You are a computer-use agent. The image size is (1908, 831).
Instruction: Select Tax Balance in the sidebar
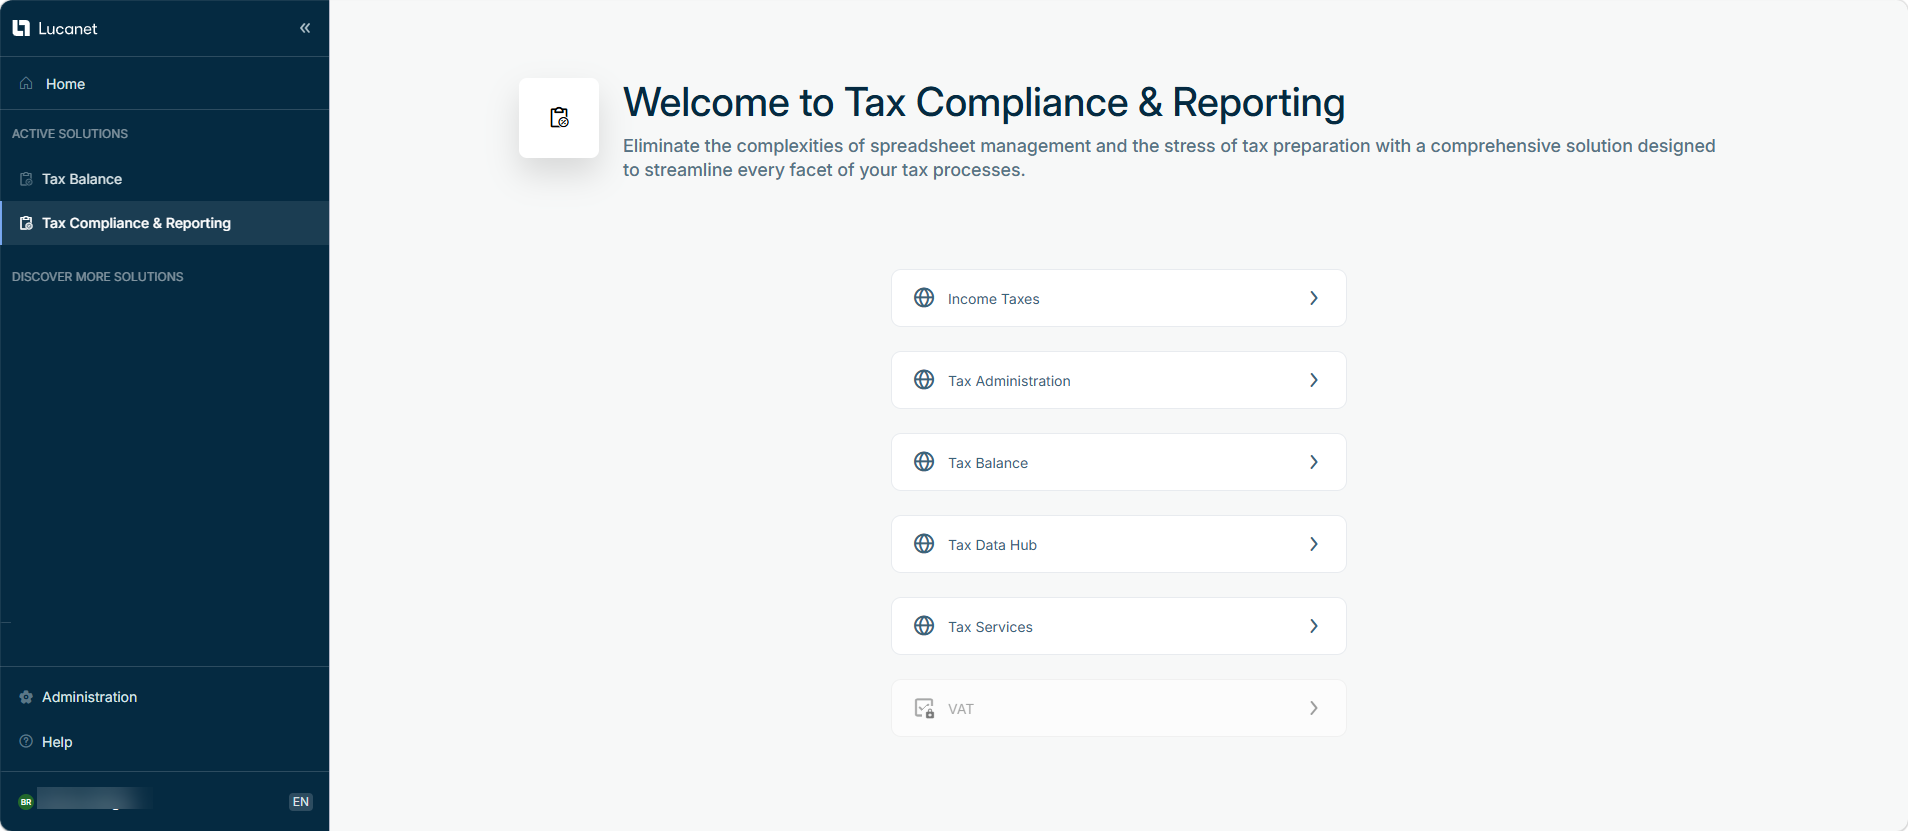click(x=164, y=179)
